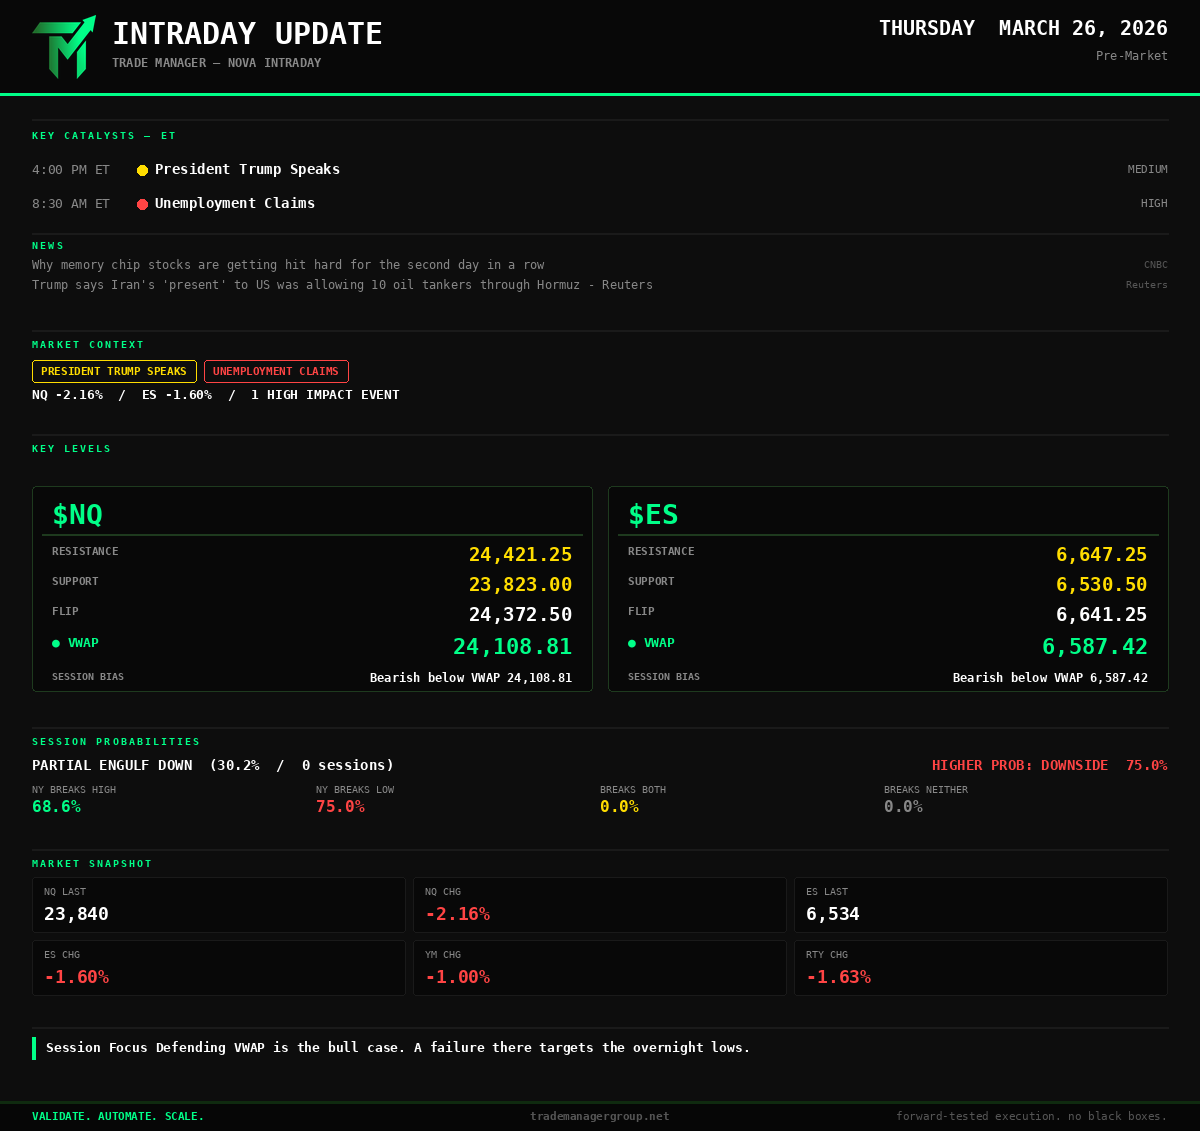Click ES VWAP value 6,587.42 in green
Image resolution: width=1200 pixels, height=1131 pixels.
(x=1095, y=646)
